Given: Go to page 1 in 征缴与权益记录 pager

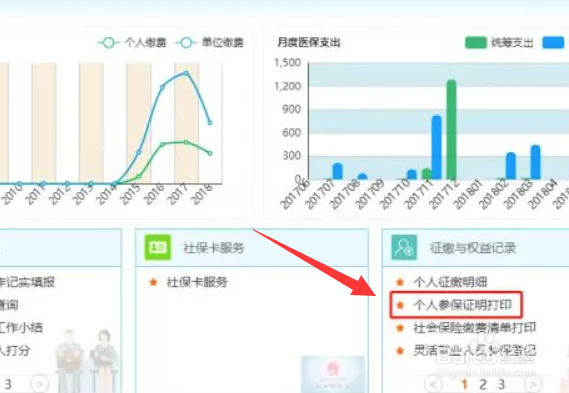Looking at the screenshot, I should pyautogui.click(x=465, y=384).
